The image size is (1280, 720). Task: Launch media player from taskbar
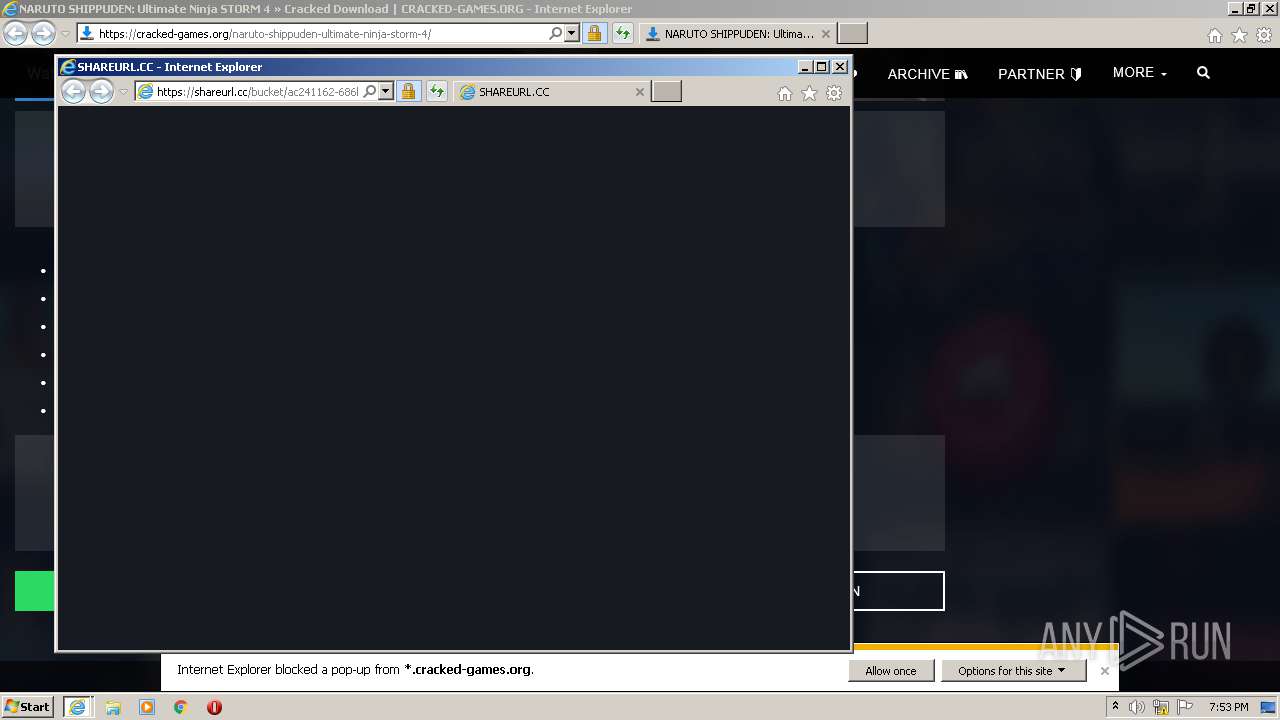coord(147,707)
